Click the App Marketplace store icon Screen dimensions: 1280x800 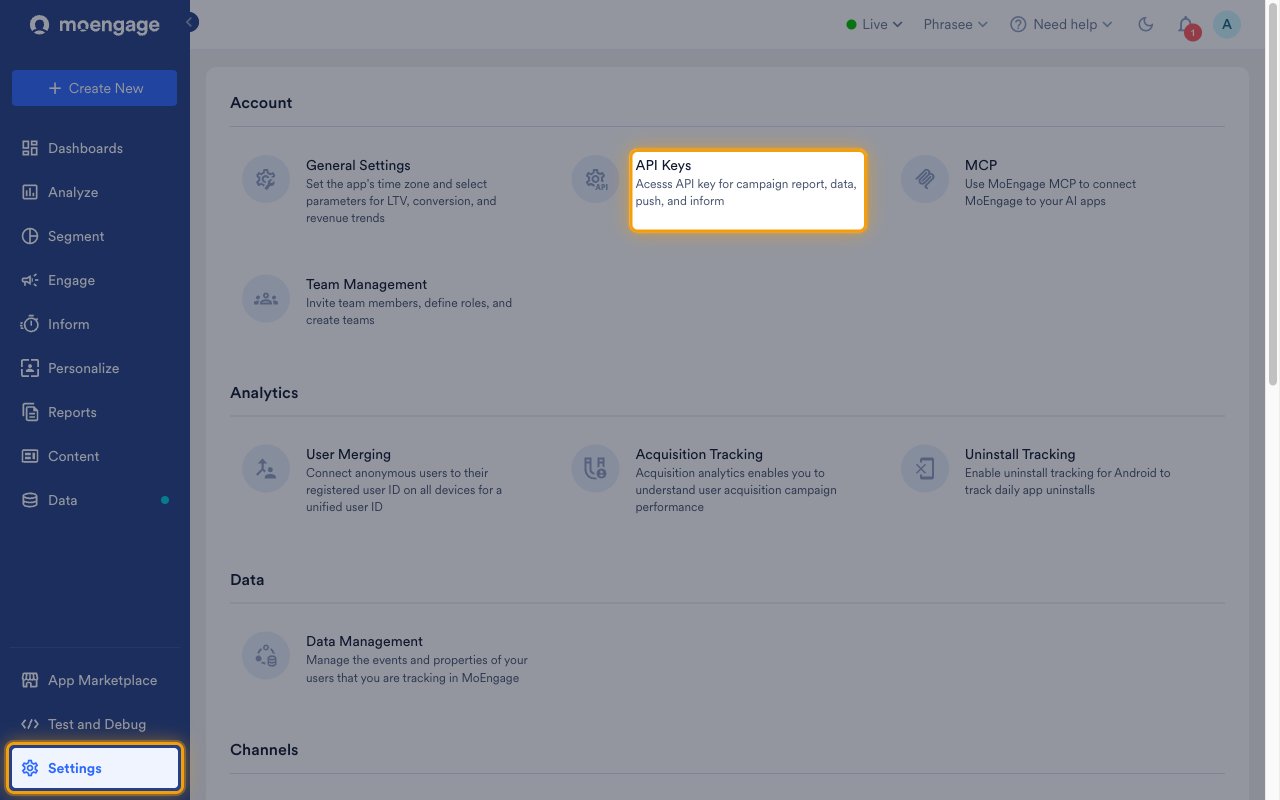[30, 680]
